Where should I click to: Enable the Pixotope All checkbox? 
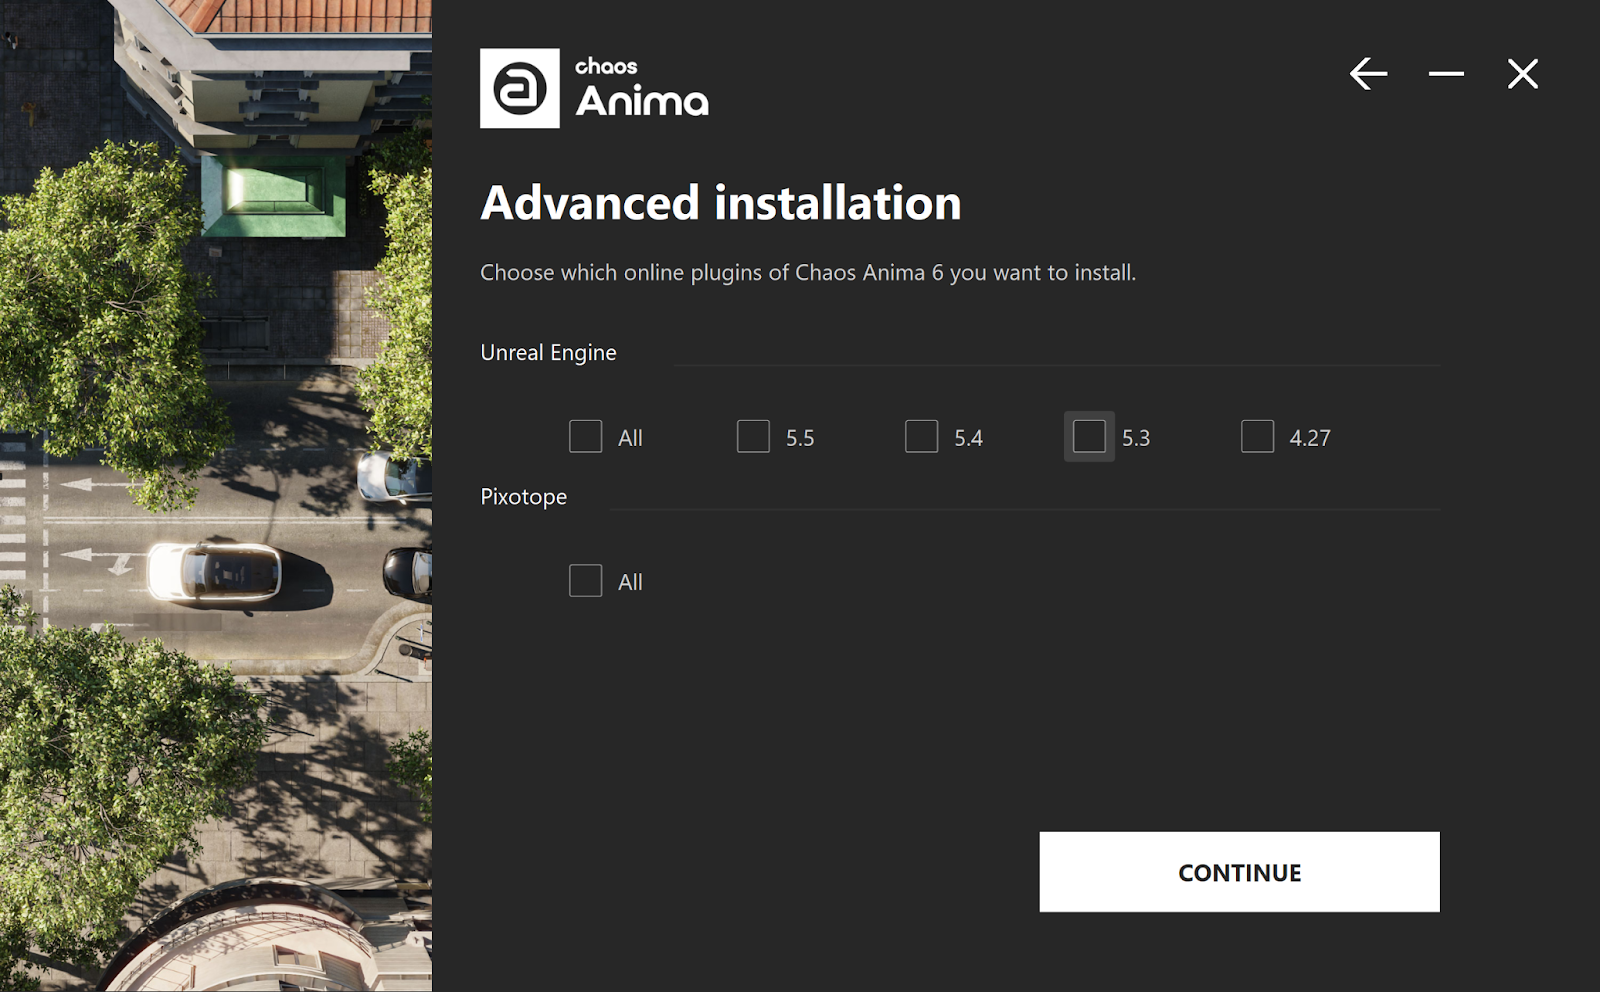(586, 581)
